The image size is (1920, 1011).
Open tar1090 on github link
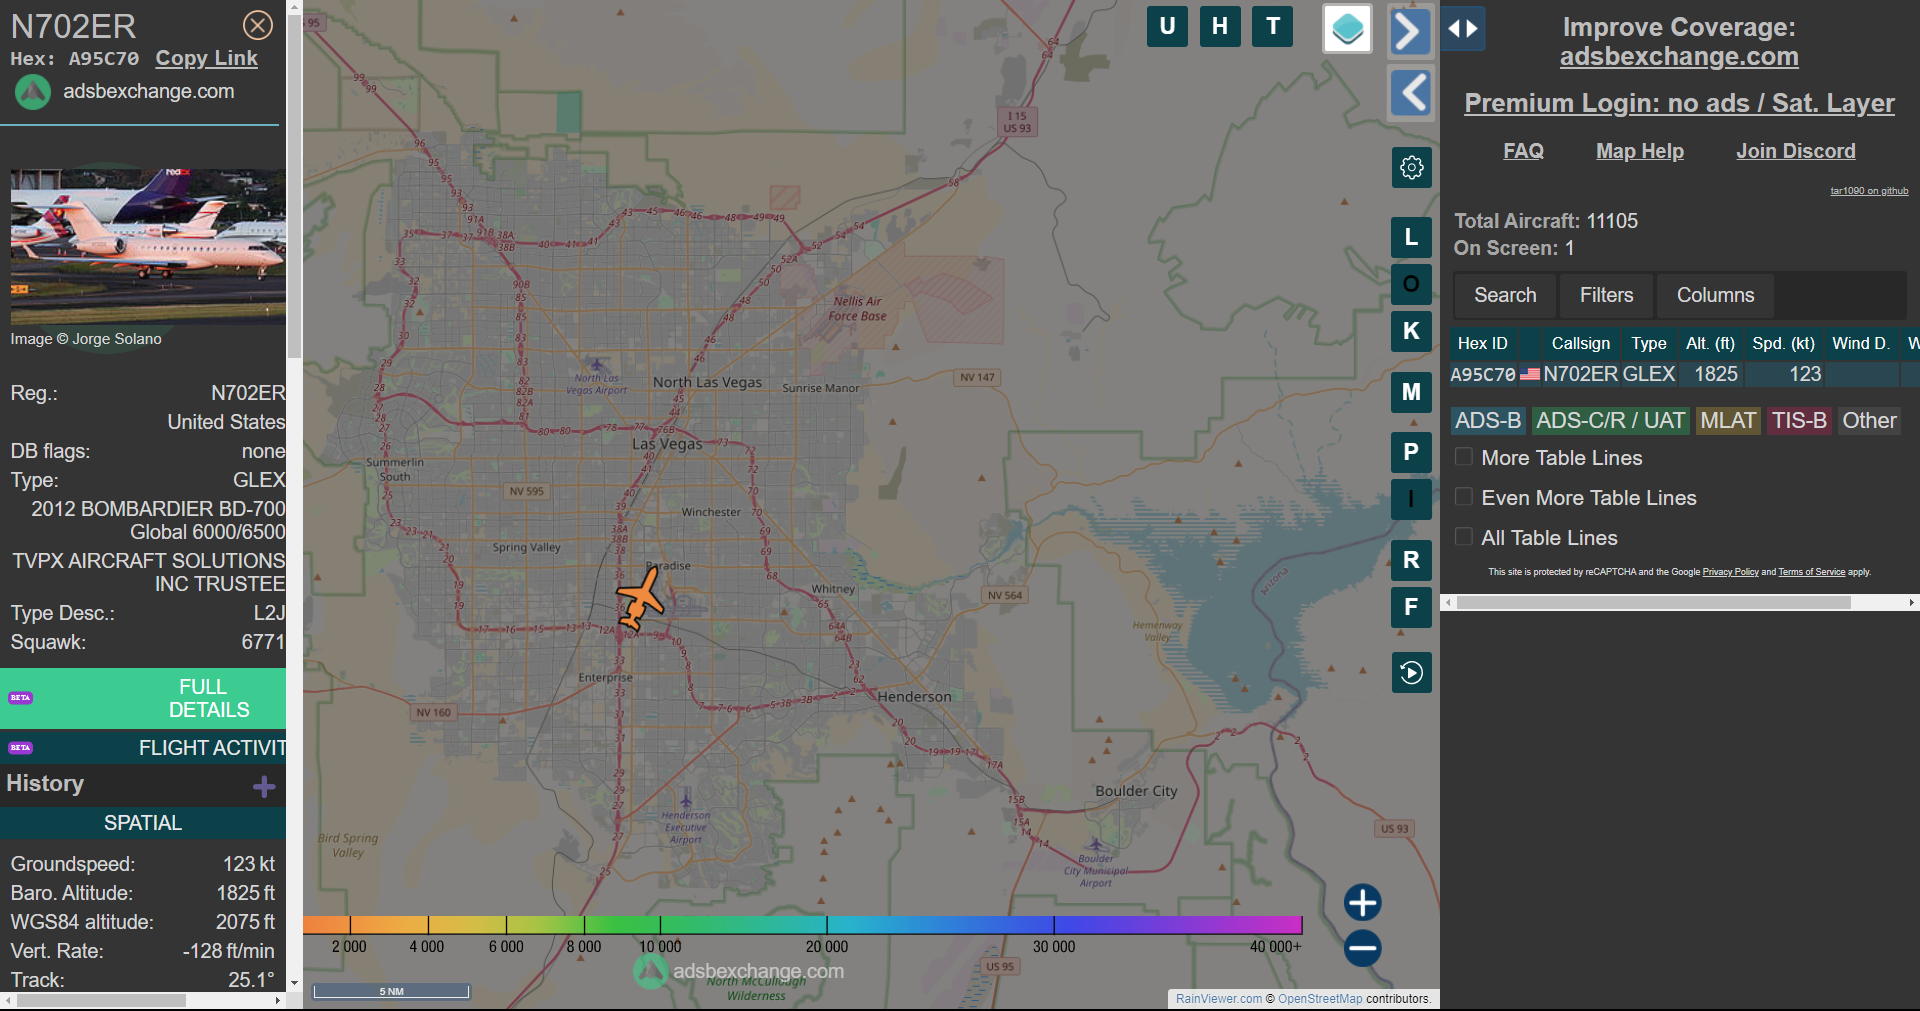(1869, 191)
